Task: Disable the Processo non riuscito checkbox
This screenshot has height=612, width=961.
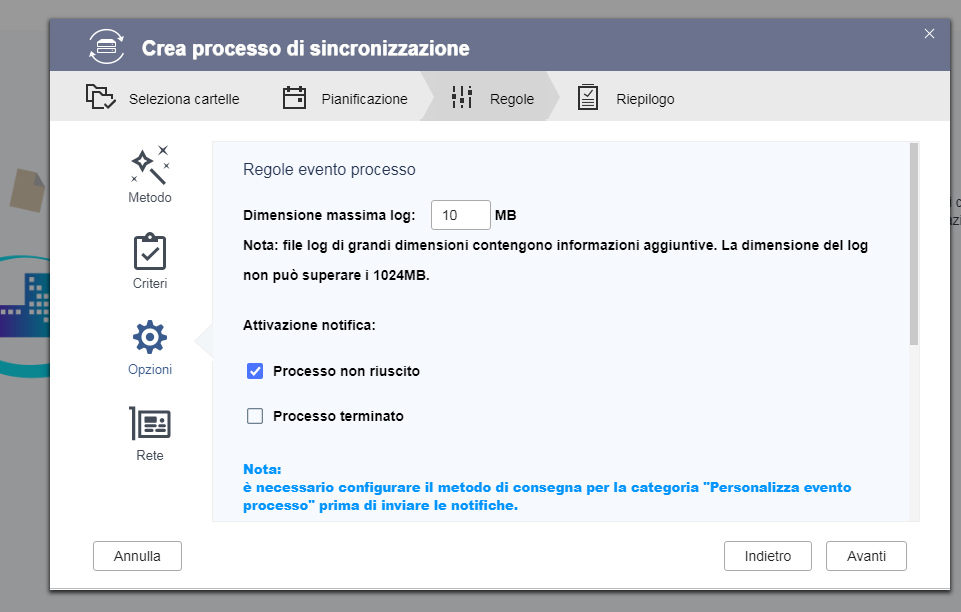Action: [255, 371]
